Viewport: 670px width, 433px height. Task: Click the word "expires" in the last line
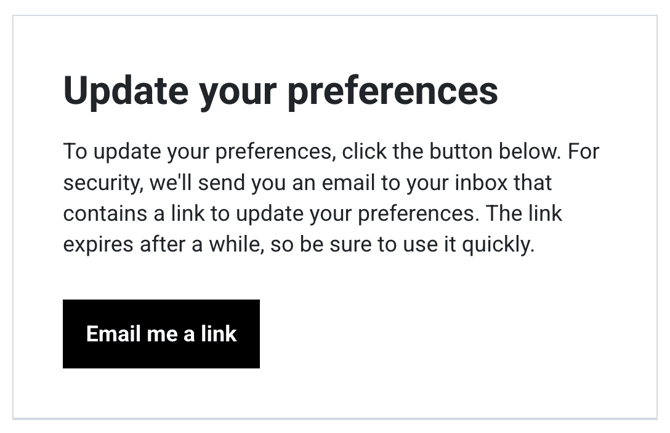pos(98,246)
